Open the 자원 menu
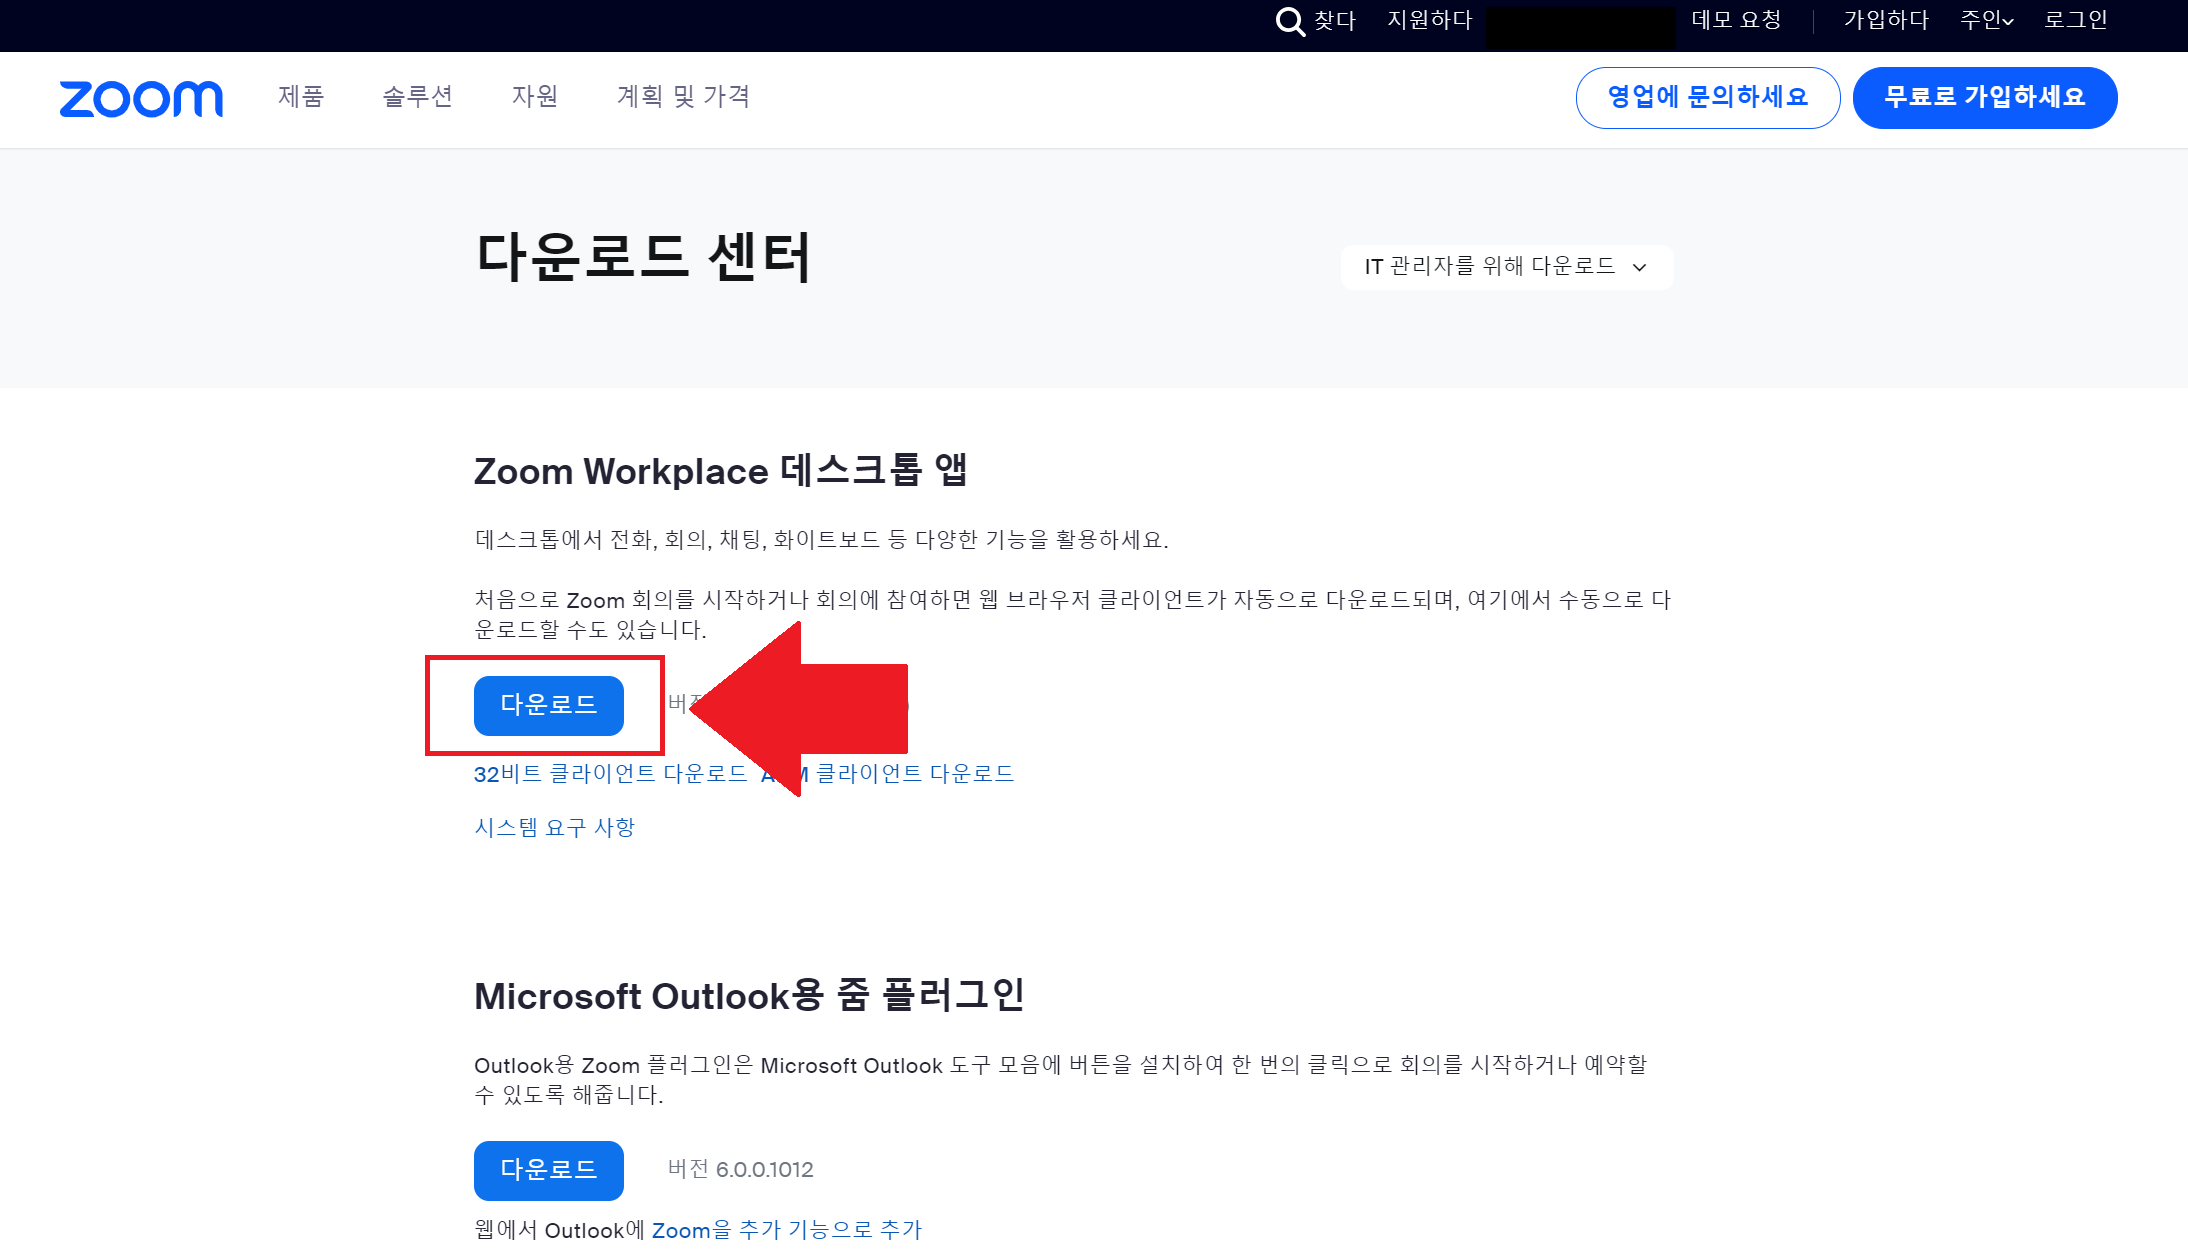This screenshot has height=1255, width=2188. (x=533, y=97)
